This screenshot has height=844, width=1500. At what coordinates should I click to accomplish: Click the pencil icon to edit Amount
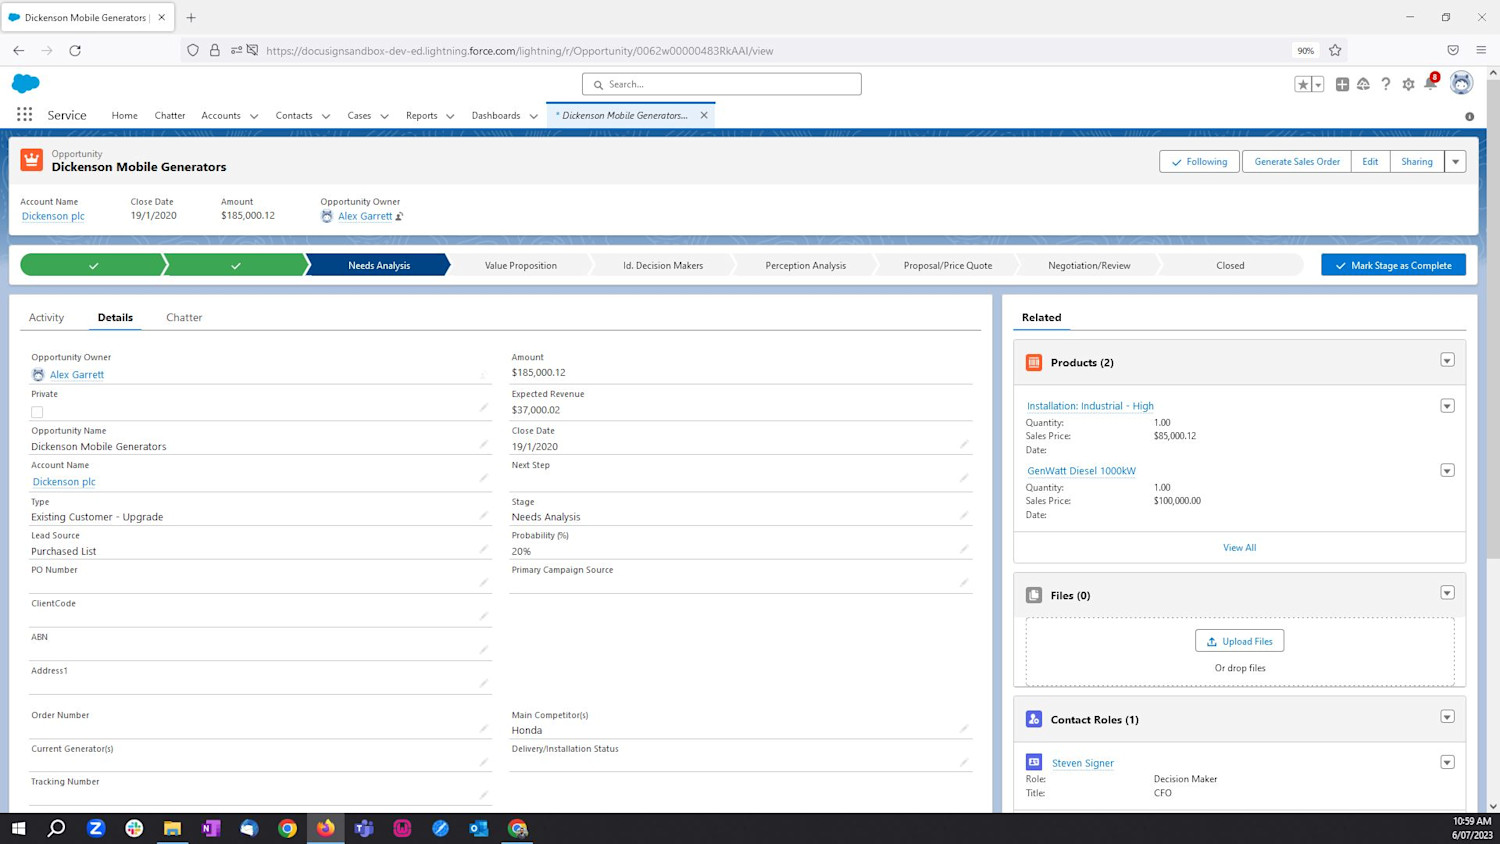[963, 374]
